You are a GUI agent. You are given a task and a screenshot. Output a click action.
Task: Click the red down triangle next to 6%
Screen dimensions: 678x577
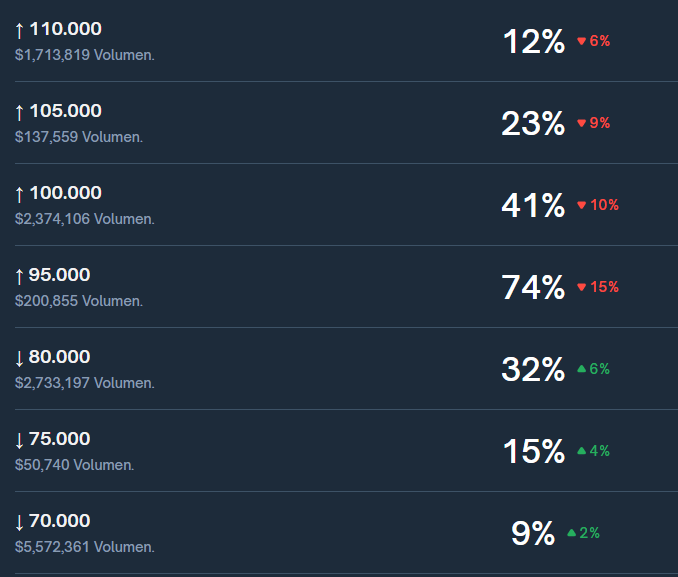582,41
